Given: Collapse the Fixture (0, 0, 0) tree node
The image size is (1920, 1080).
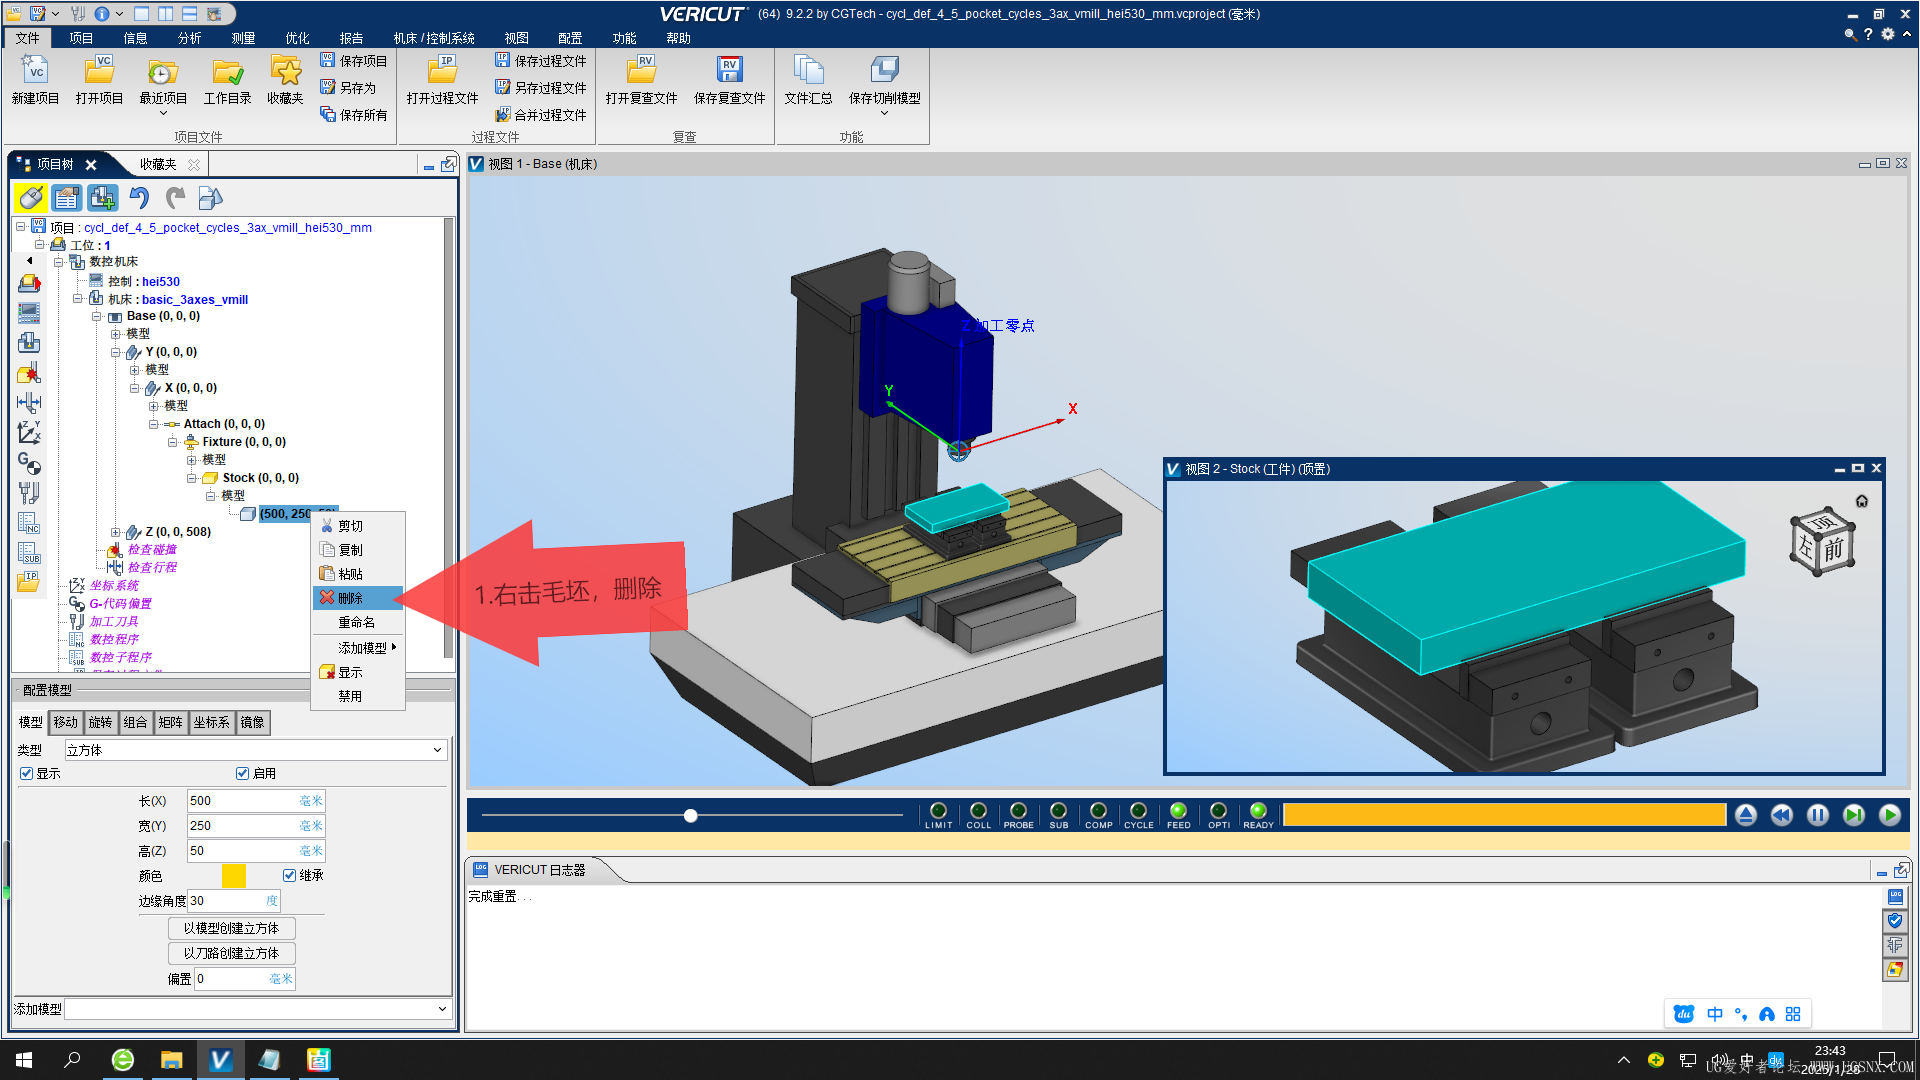Looking at the screenshot, I should point(172,442).
